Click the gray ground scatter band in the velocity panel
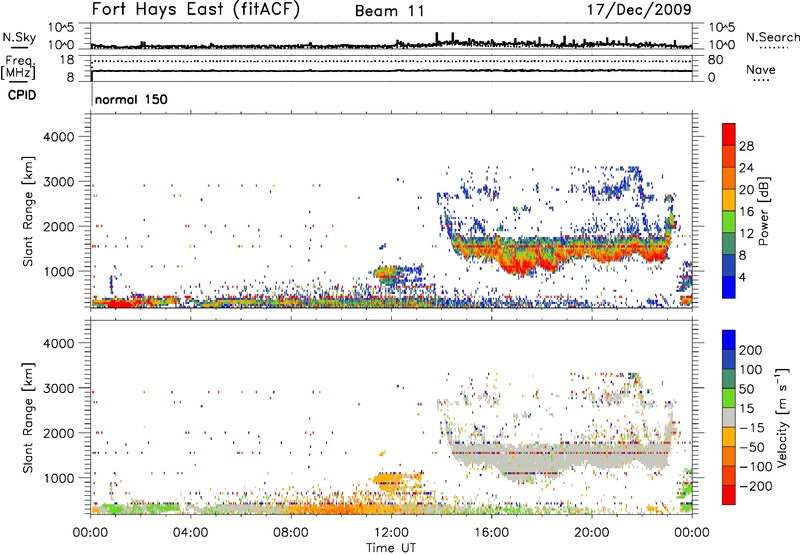Screen dimensions: 800x554 click(561, 456)
